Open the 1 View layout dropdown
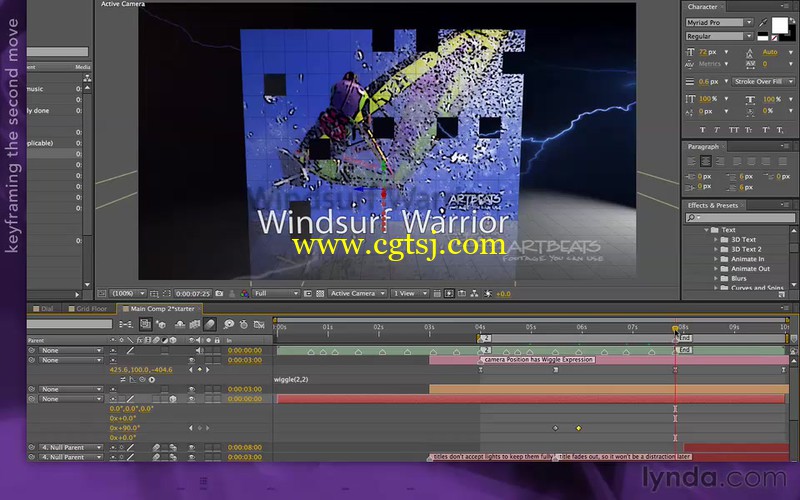 [410, 293]
